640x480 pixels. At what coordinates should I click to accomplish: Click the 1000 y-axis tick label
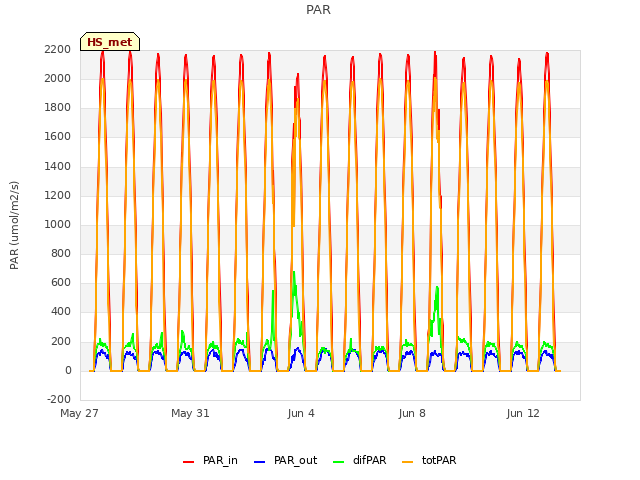58,224
